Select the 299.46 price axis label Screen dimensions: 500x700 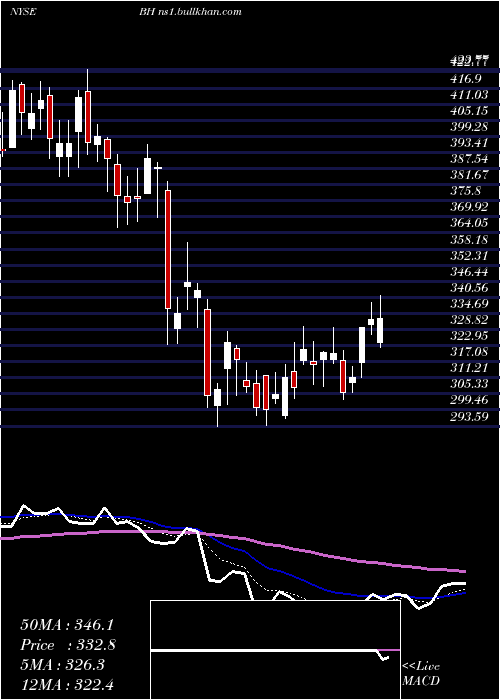click(x=470, y=400)
